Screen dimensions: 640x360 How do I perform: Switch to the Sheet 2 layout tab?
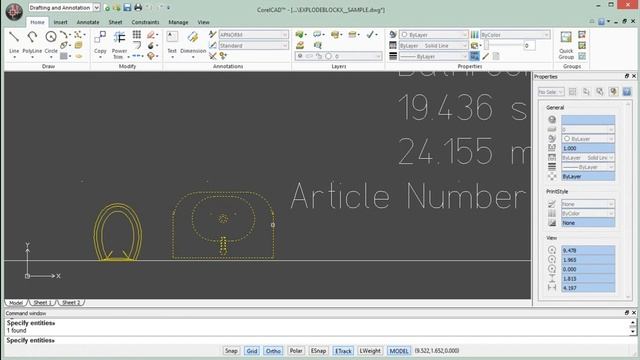click(71, 302)
